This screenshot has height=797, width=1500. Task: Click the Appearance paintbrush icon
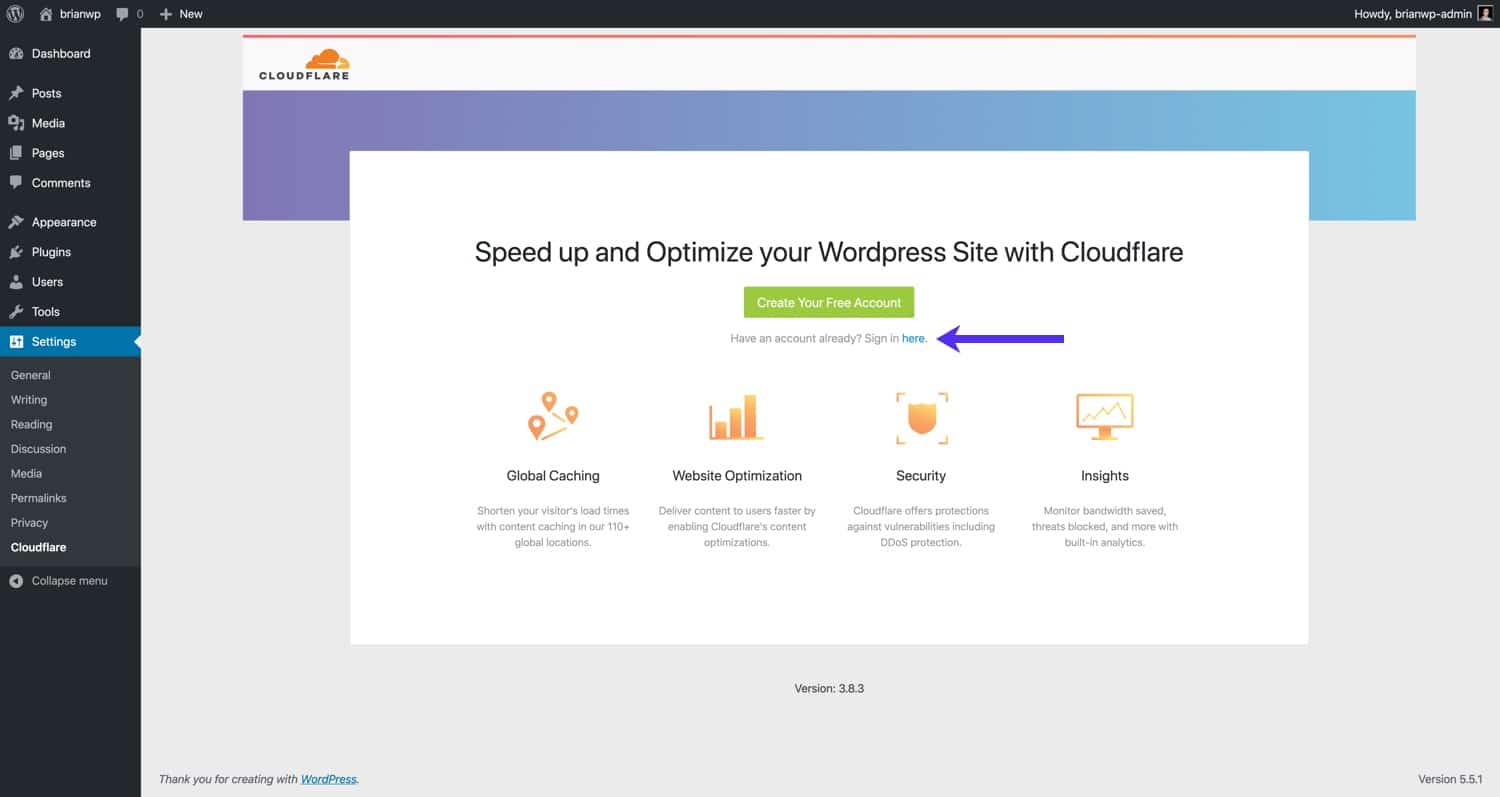coord(17,221)
